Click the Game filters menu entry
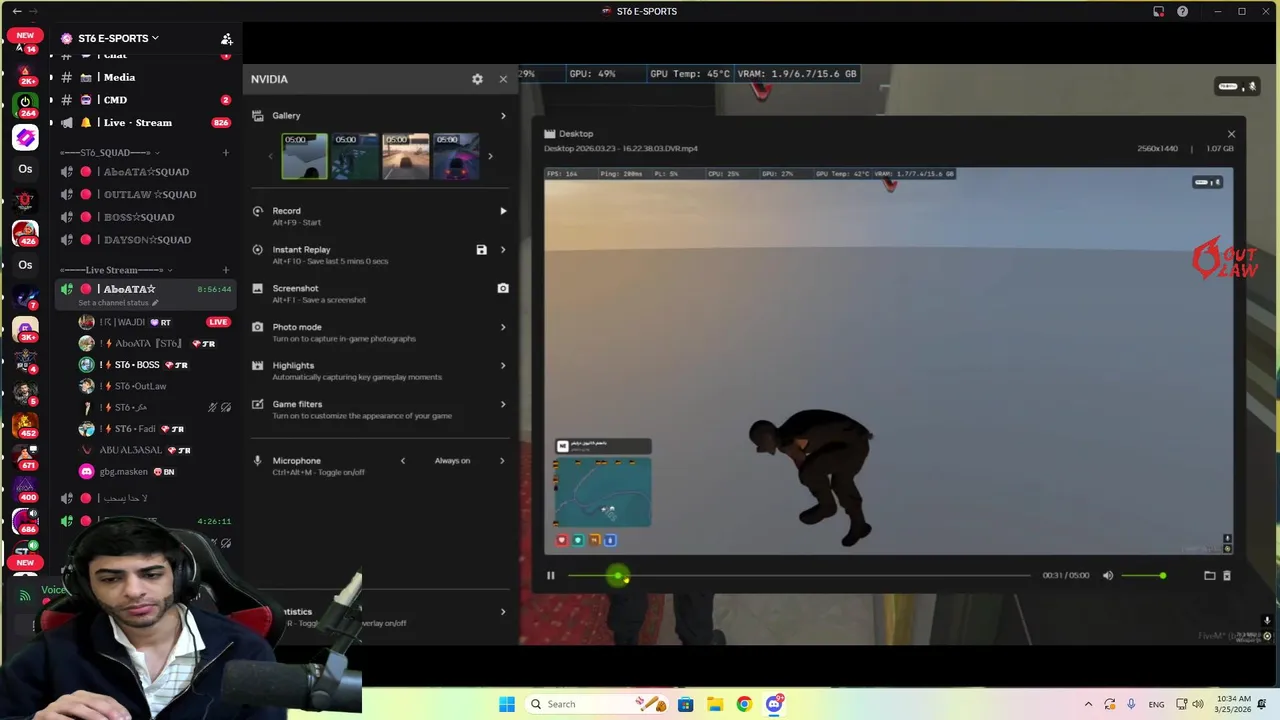1280x720 pixels. 380,409
